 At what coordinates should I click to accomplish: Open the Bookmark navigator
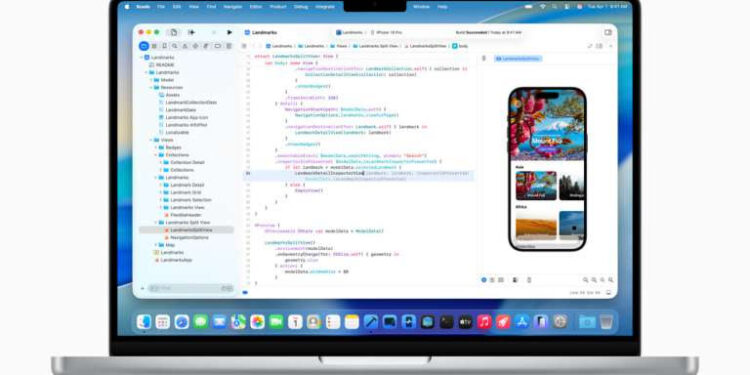(165, 46)
